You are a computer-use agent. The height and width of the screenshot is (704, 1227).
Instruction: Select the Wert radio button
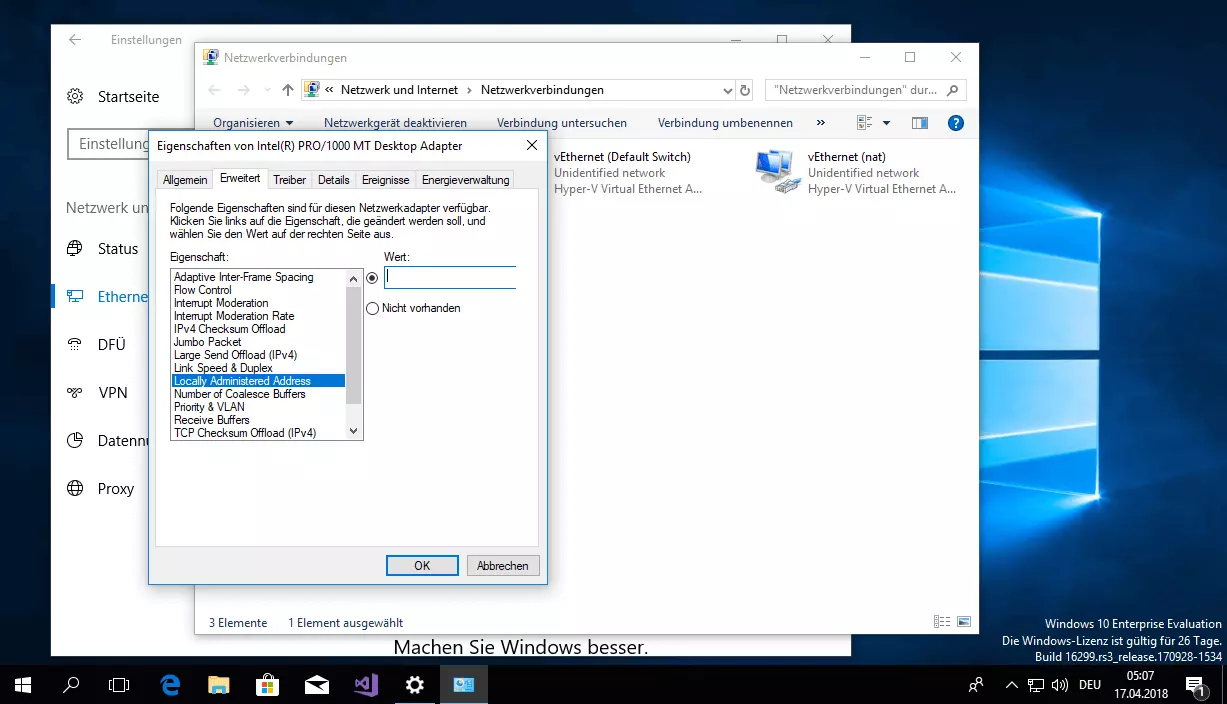tap(372, 278)
